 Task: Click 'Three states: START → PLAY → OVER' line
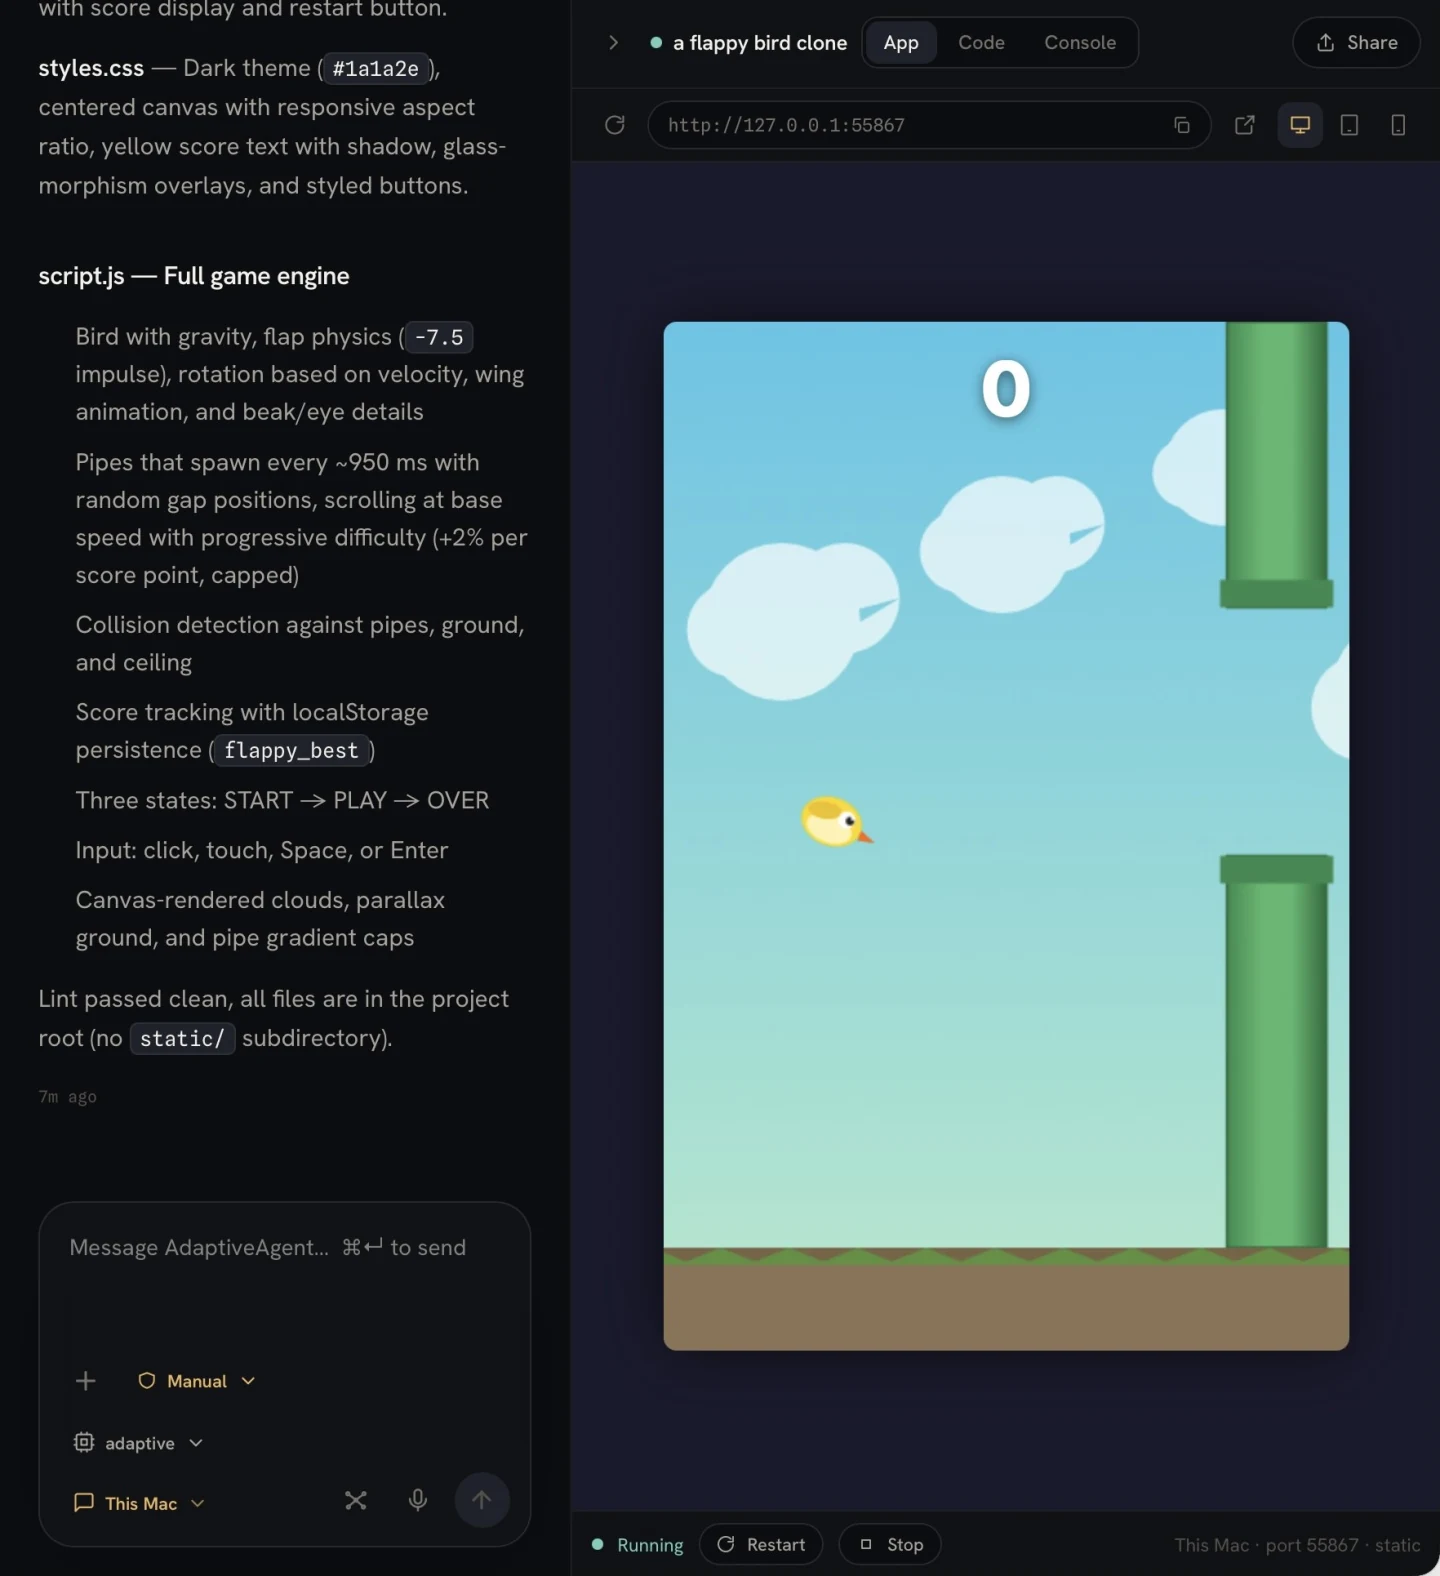[282, 801]
